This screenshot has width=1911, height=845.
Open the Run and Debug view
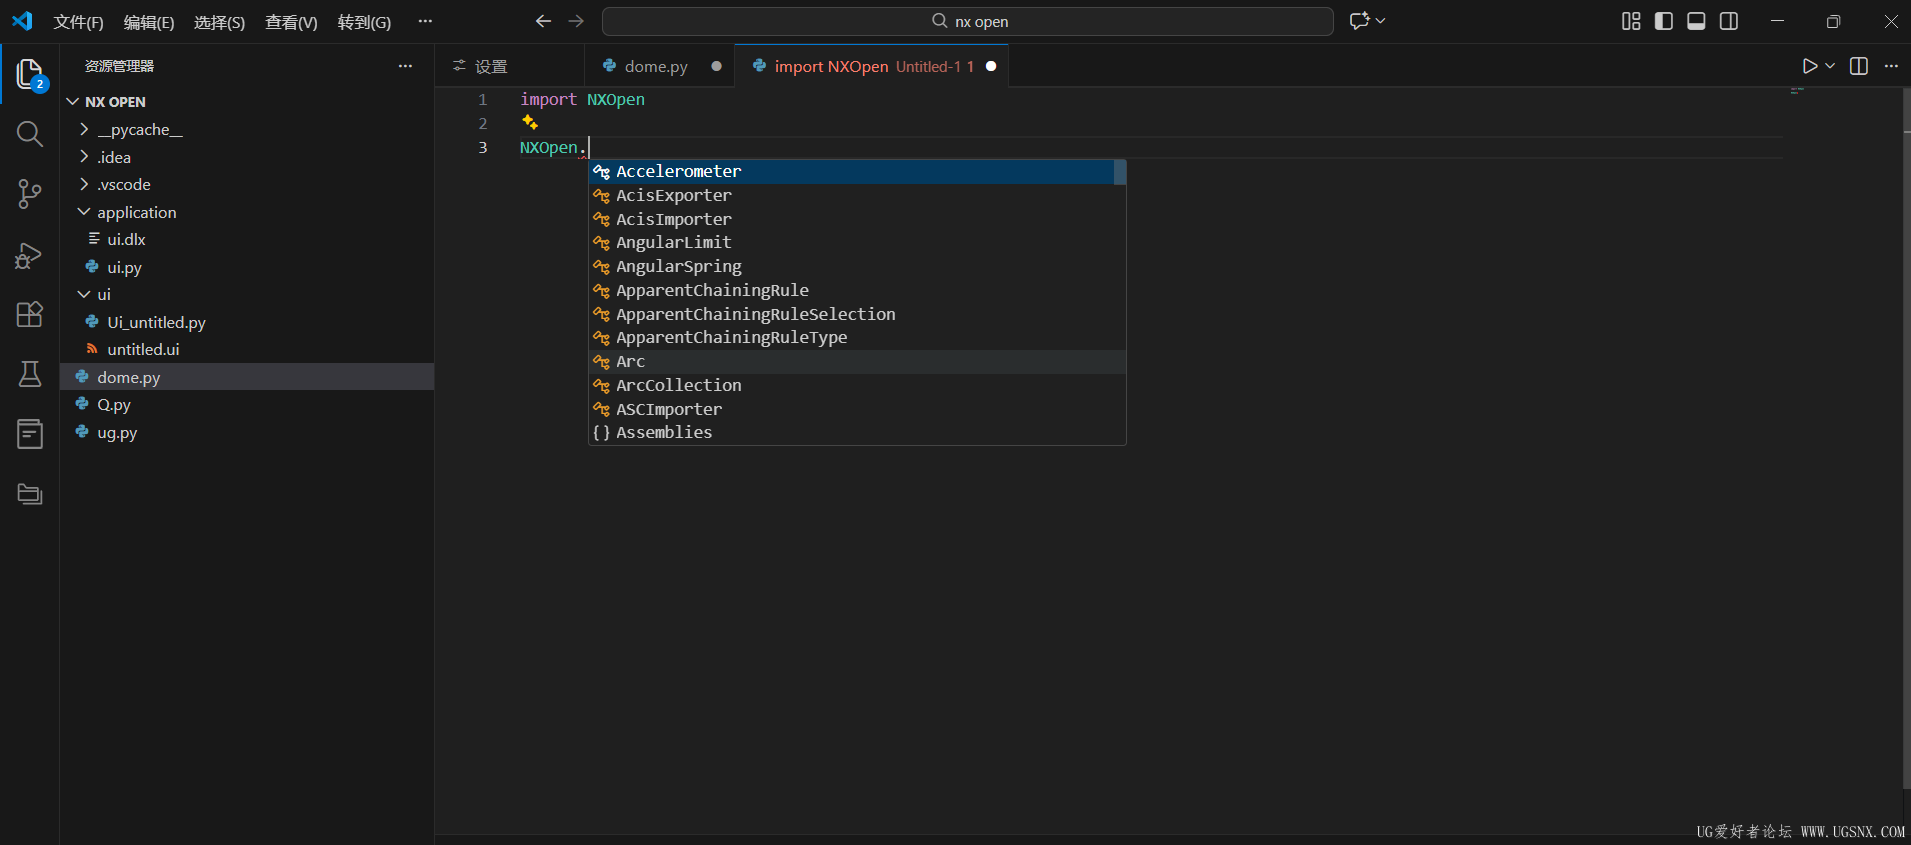(x=30, y=255)
